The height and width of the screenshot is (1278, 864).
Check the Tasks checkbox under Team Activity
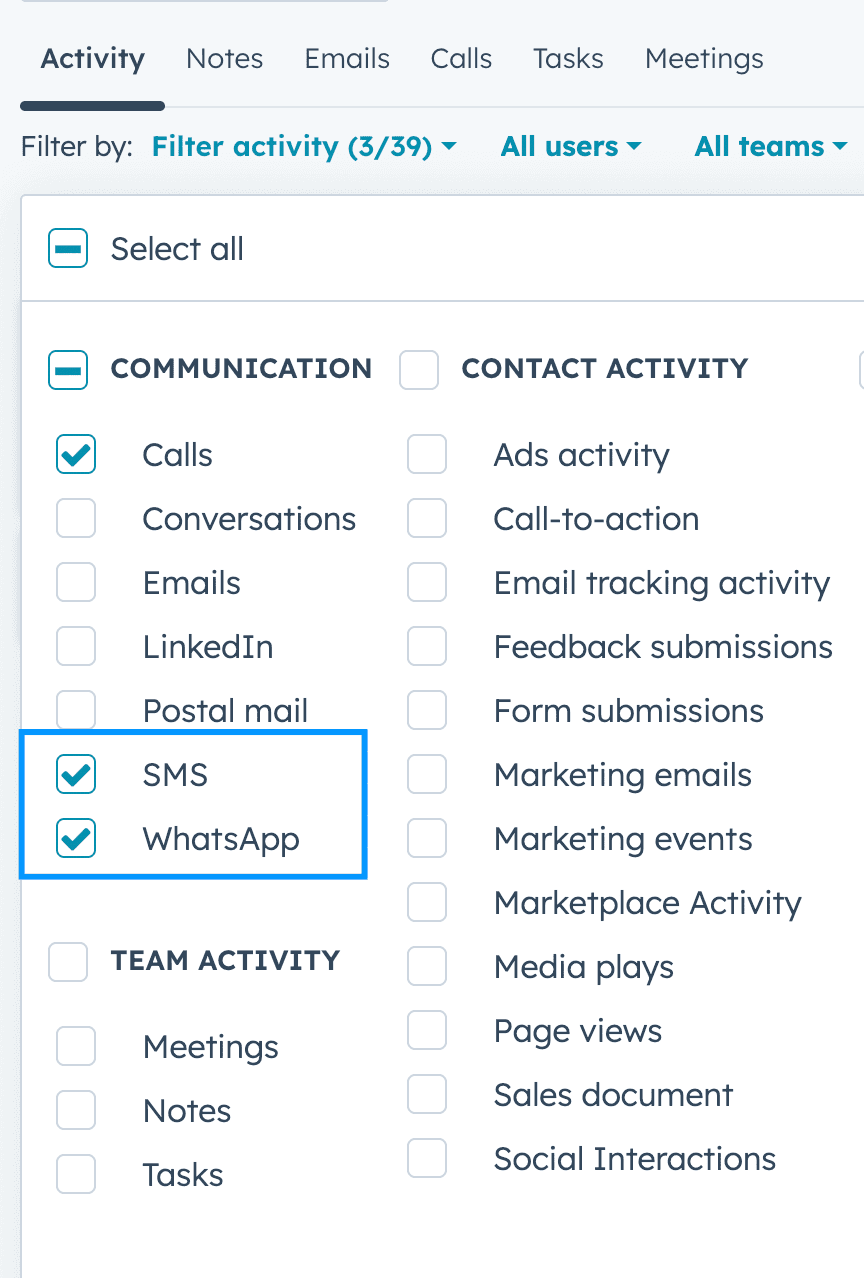(76, 1175)
